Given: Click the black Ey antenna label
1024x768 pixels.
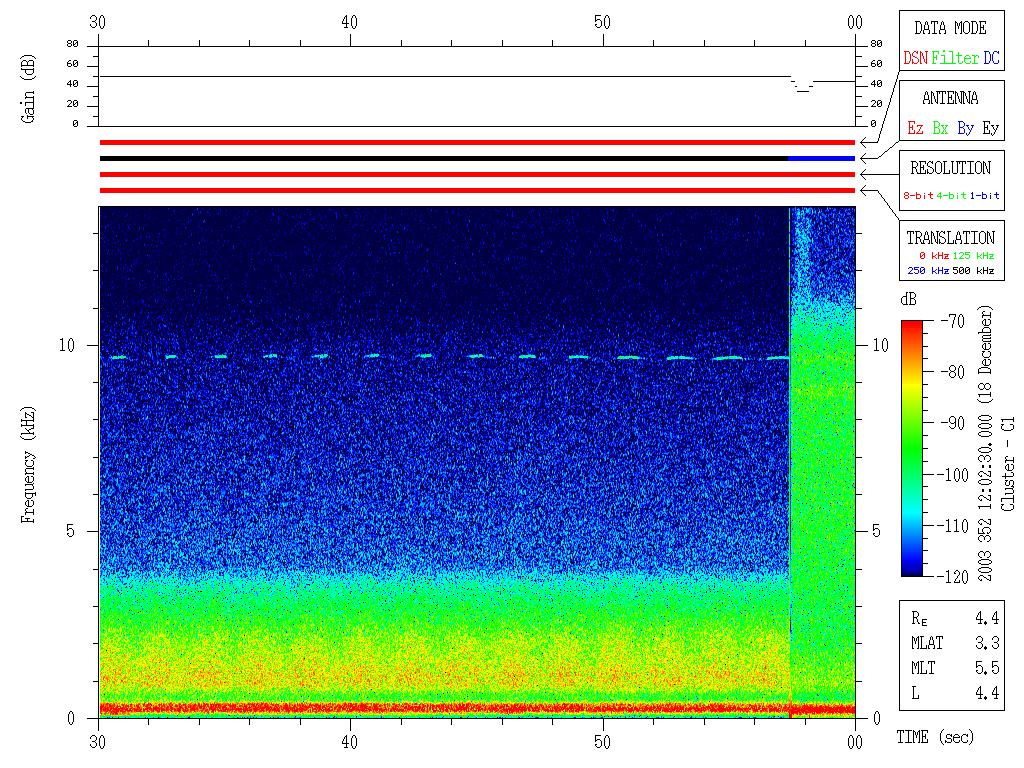Looking at the screenshot, I should coord(990,128).
